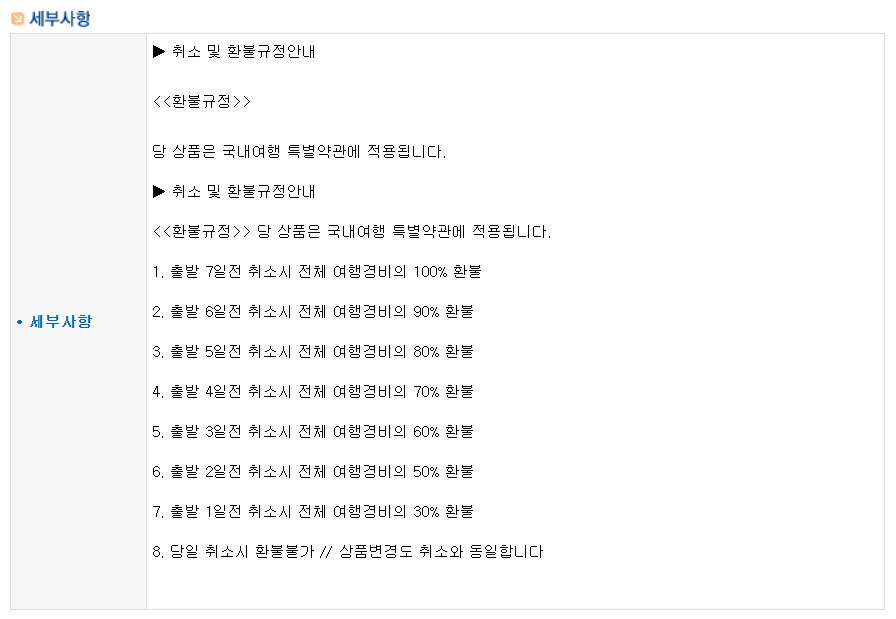Click the first ▶ arrow at top
Screen dimensions: 896x619
point(159,51)
